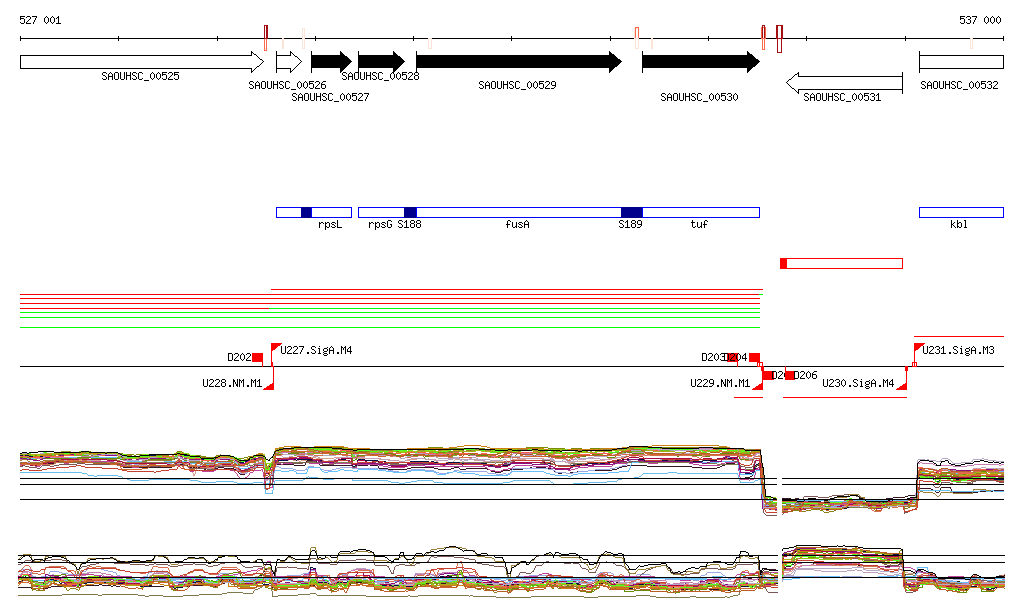Click end coordinate 537 000
The height and width of the screenshot is (611, 1024).
pos(980,20)
